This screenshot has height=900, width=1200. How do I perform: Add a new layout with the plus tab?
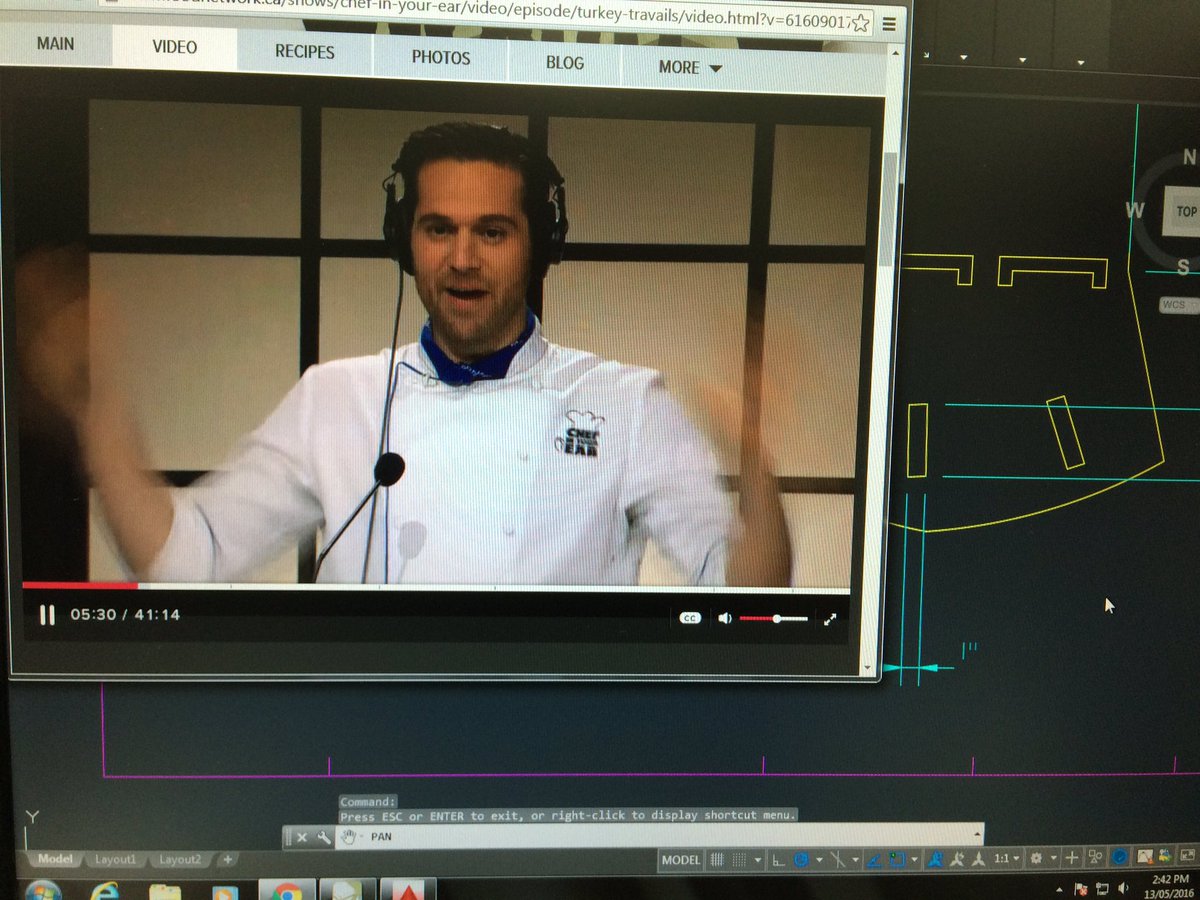[227, 859]
